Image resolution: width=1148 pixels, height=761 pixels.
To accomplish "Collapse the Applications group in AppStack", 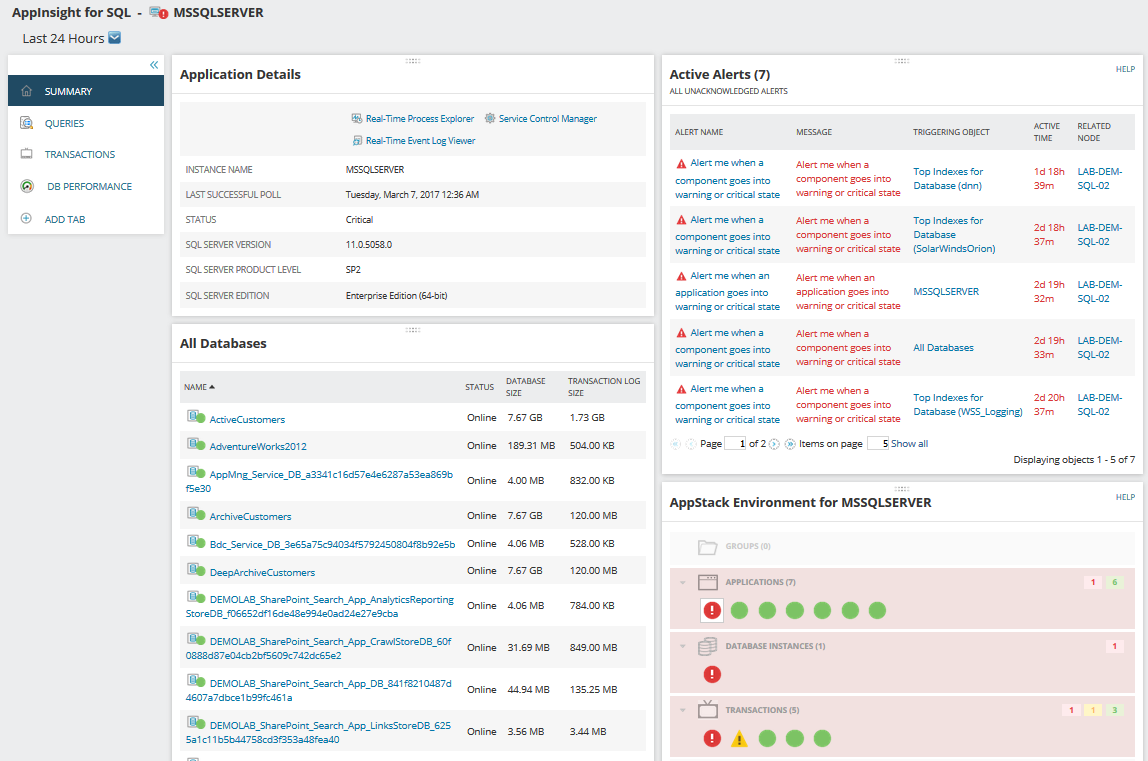I will (683, 583).
